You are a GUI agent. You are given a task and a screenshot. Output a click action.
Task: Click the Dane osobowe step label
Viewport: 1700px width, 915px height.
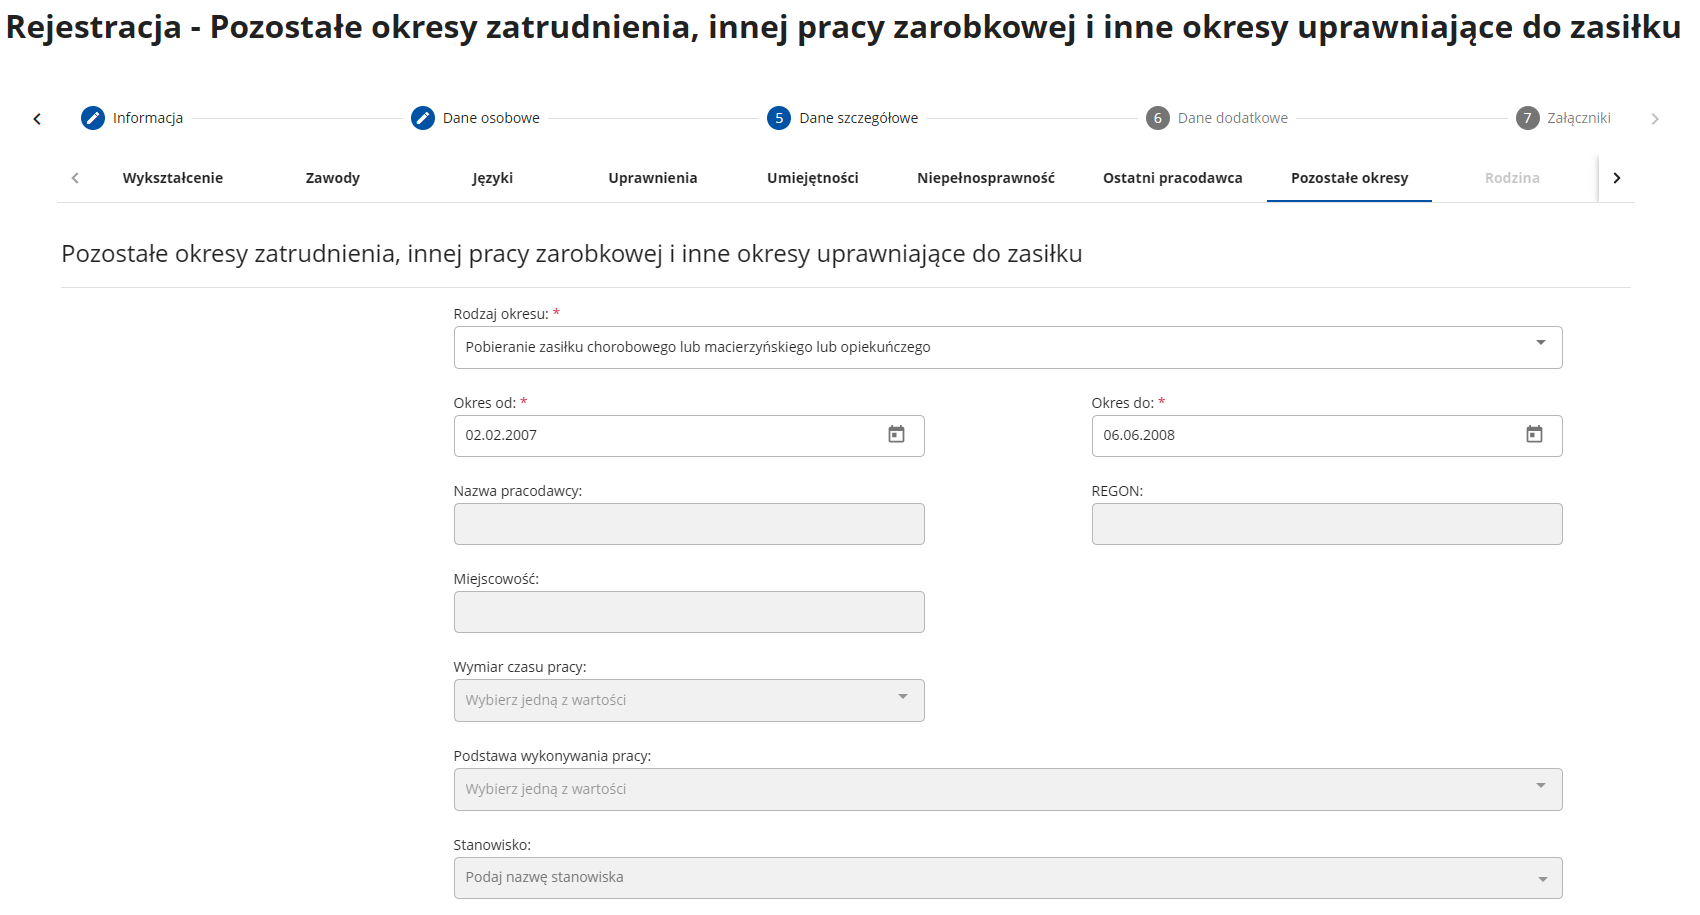click(x=491, y=118)
